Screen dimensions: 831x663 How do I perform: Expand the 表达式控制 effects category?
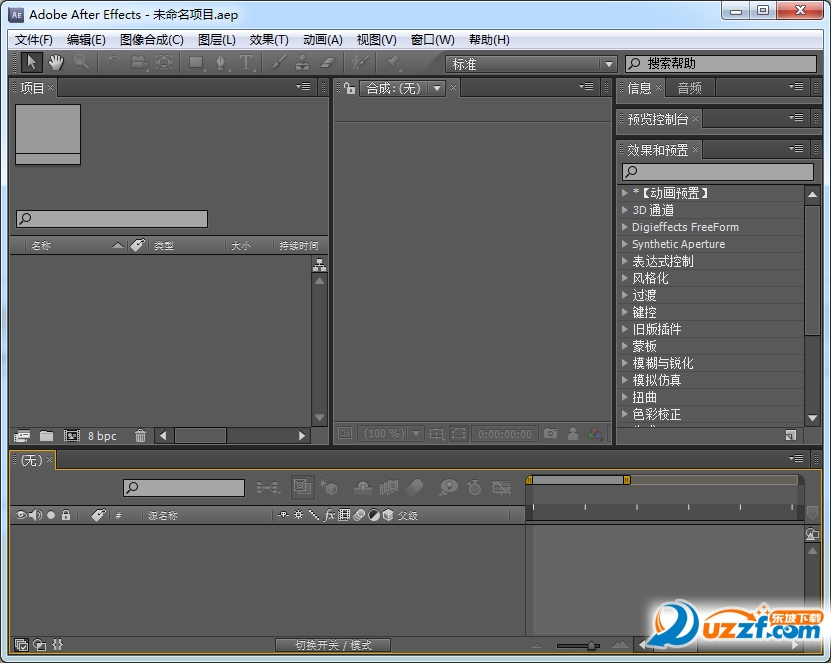click(625, 261)
